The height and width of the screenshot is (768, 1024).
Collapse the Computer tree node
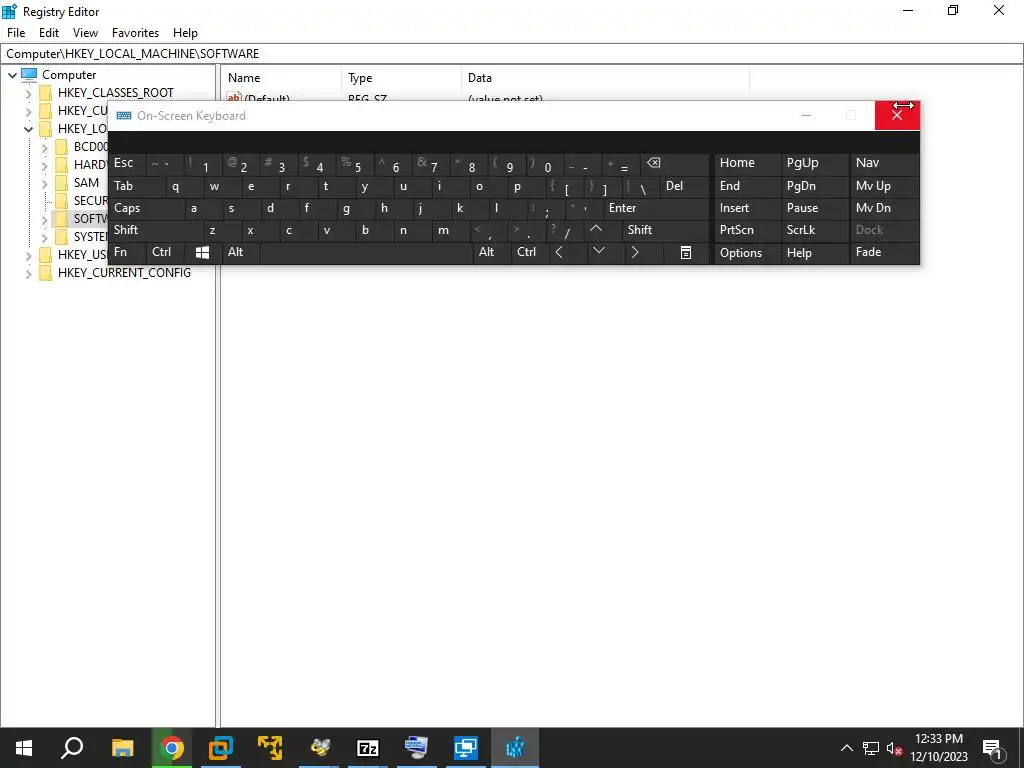[x=12, y=75]
